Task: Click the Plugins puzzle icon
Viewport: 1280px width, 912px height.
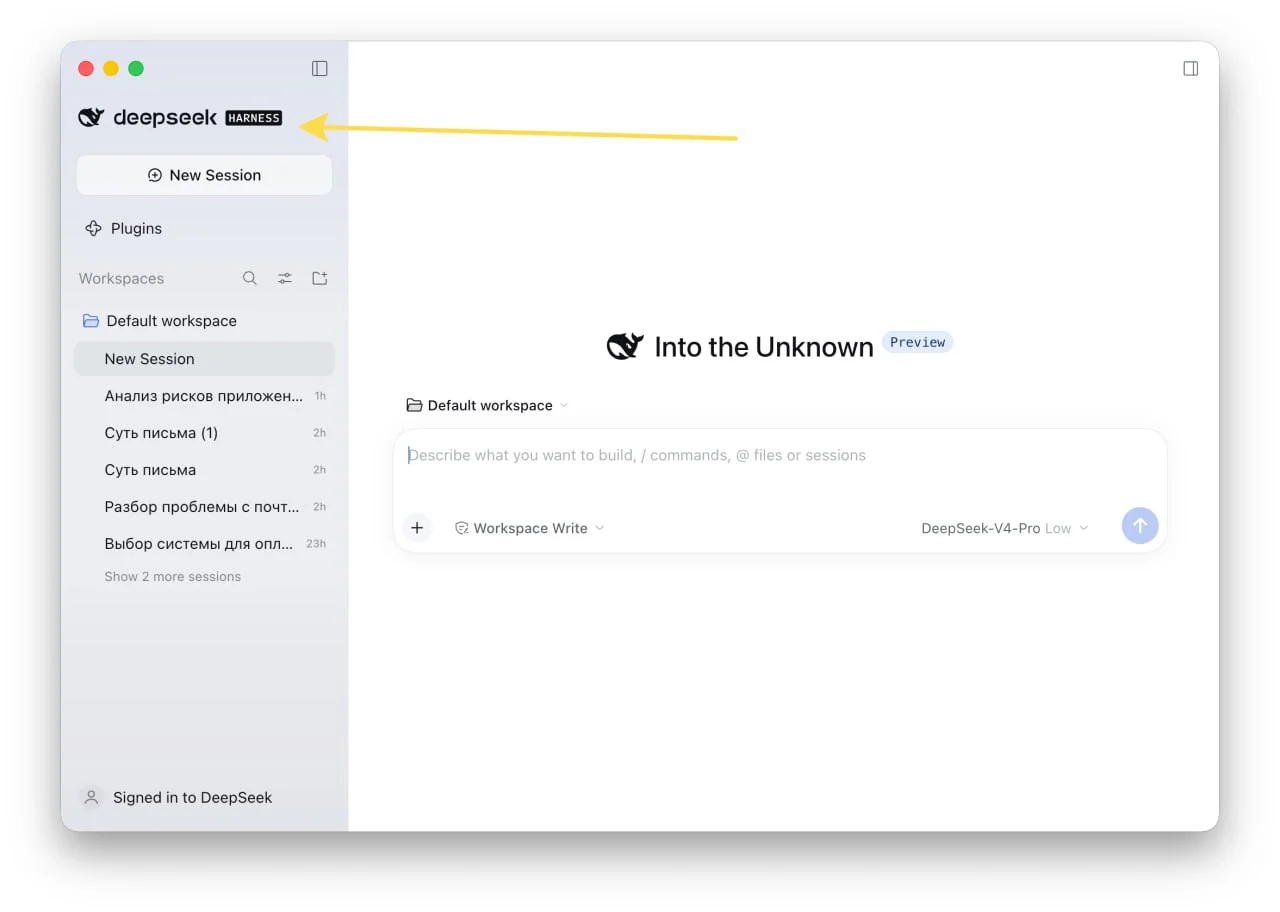Action: (x=93, y=228)
